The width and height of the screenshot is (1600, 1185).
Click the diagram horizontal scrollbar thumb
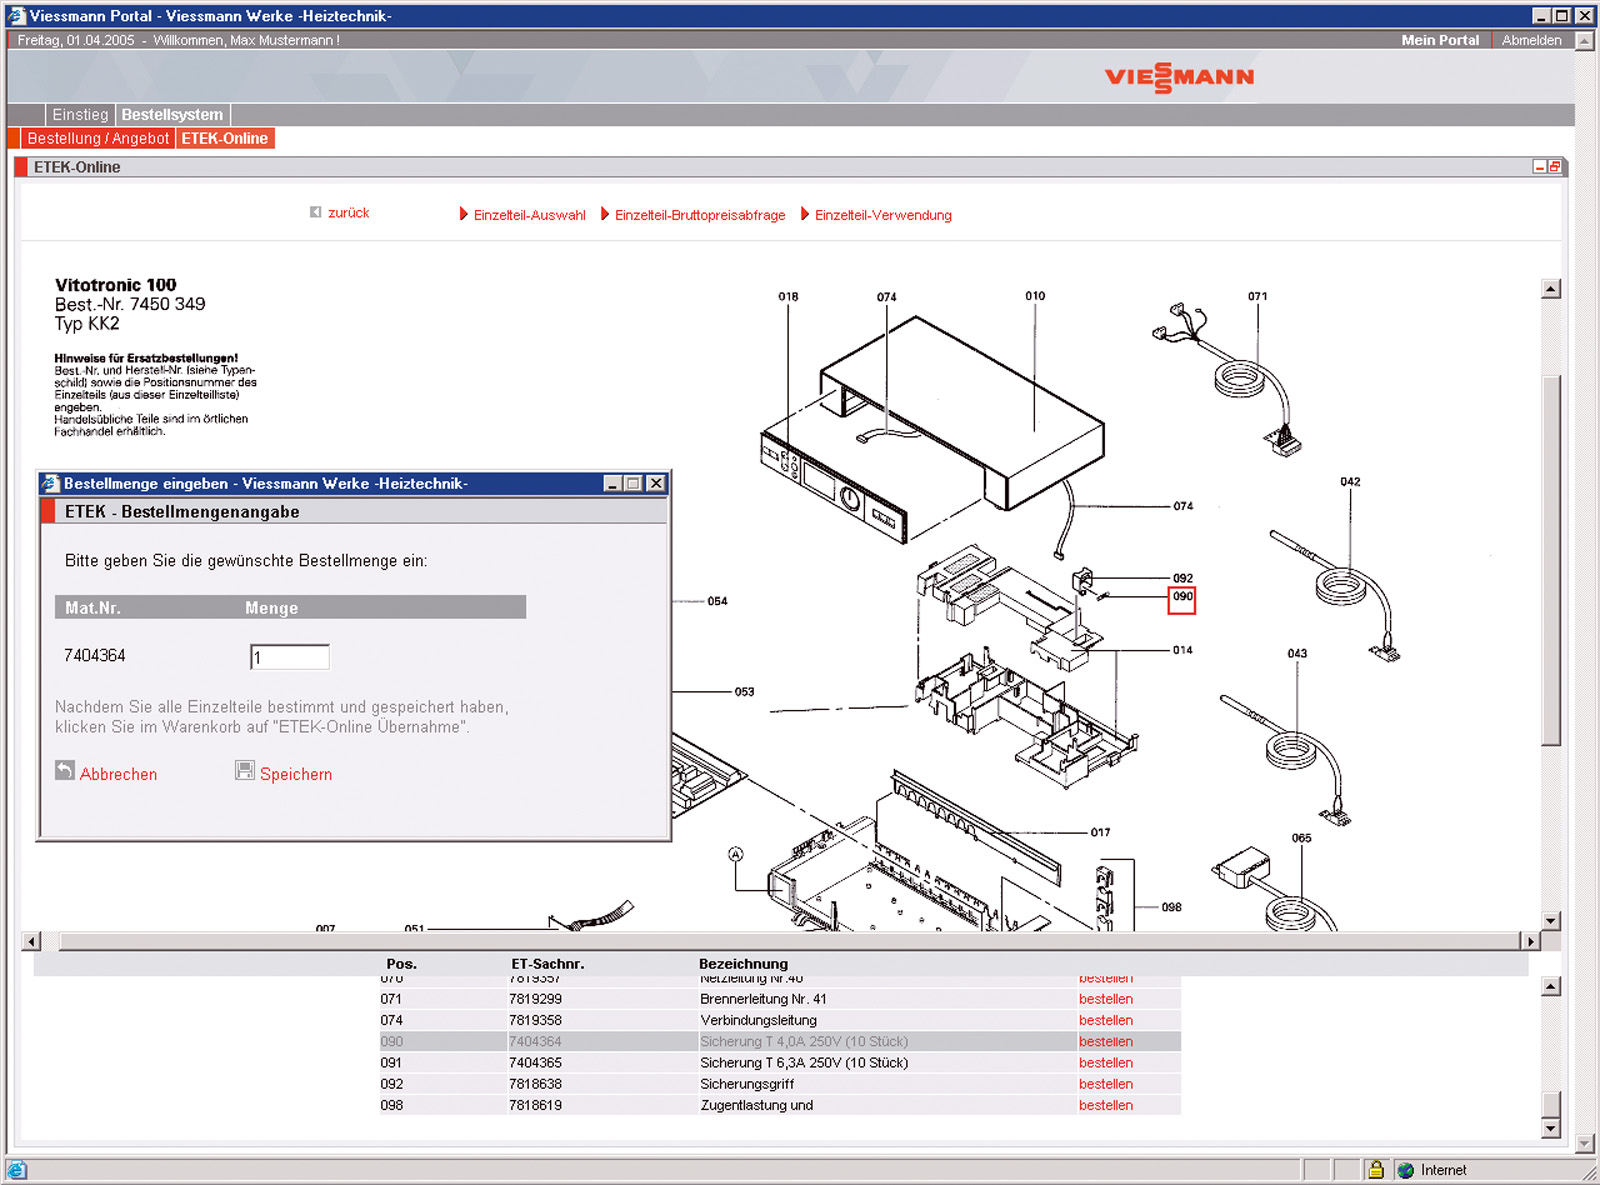[789, 941]
